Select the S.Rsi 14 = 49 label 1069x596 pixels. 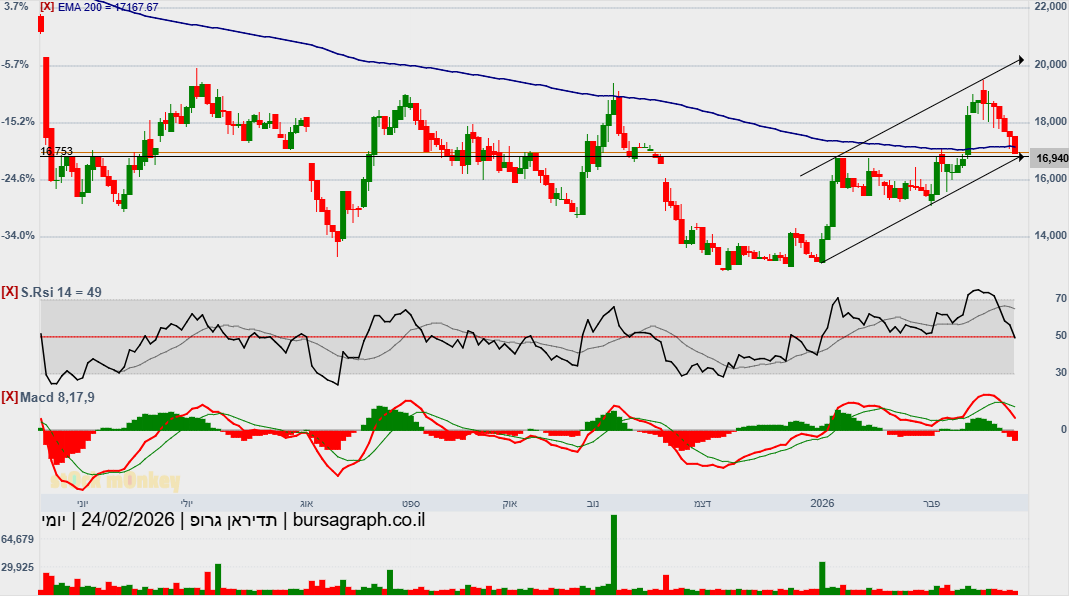pos(61,293)
